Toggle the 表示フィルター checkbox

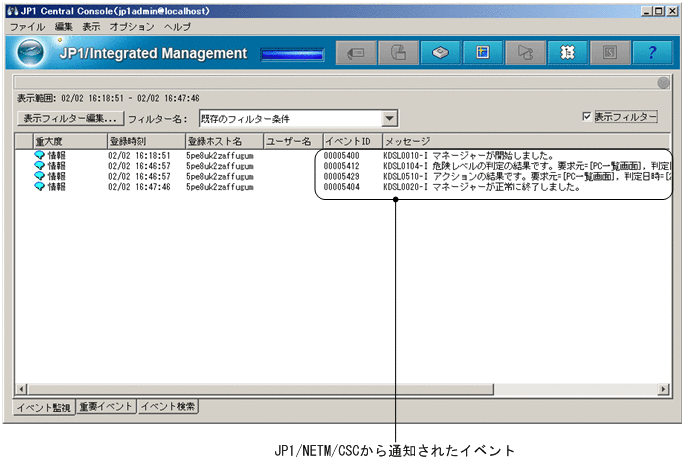587,117
